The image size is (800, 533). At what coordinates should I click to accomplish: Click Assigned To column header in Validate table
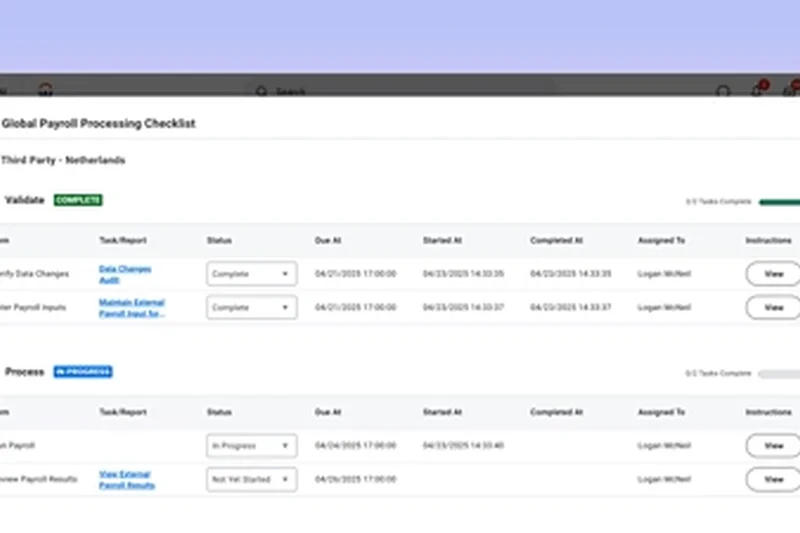(x=661, y=240)
